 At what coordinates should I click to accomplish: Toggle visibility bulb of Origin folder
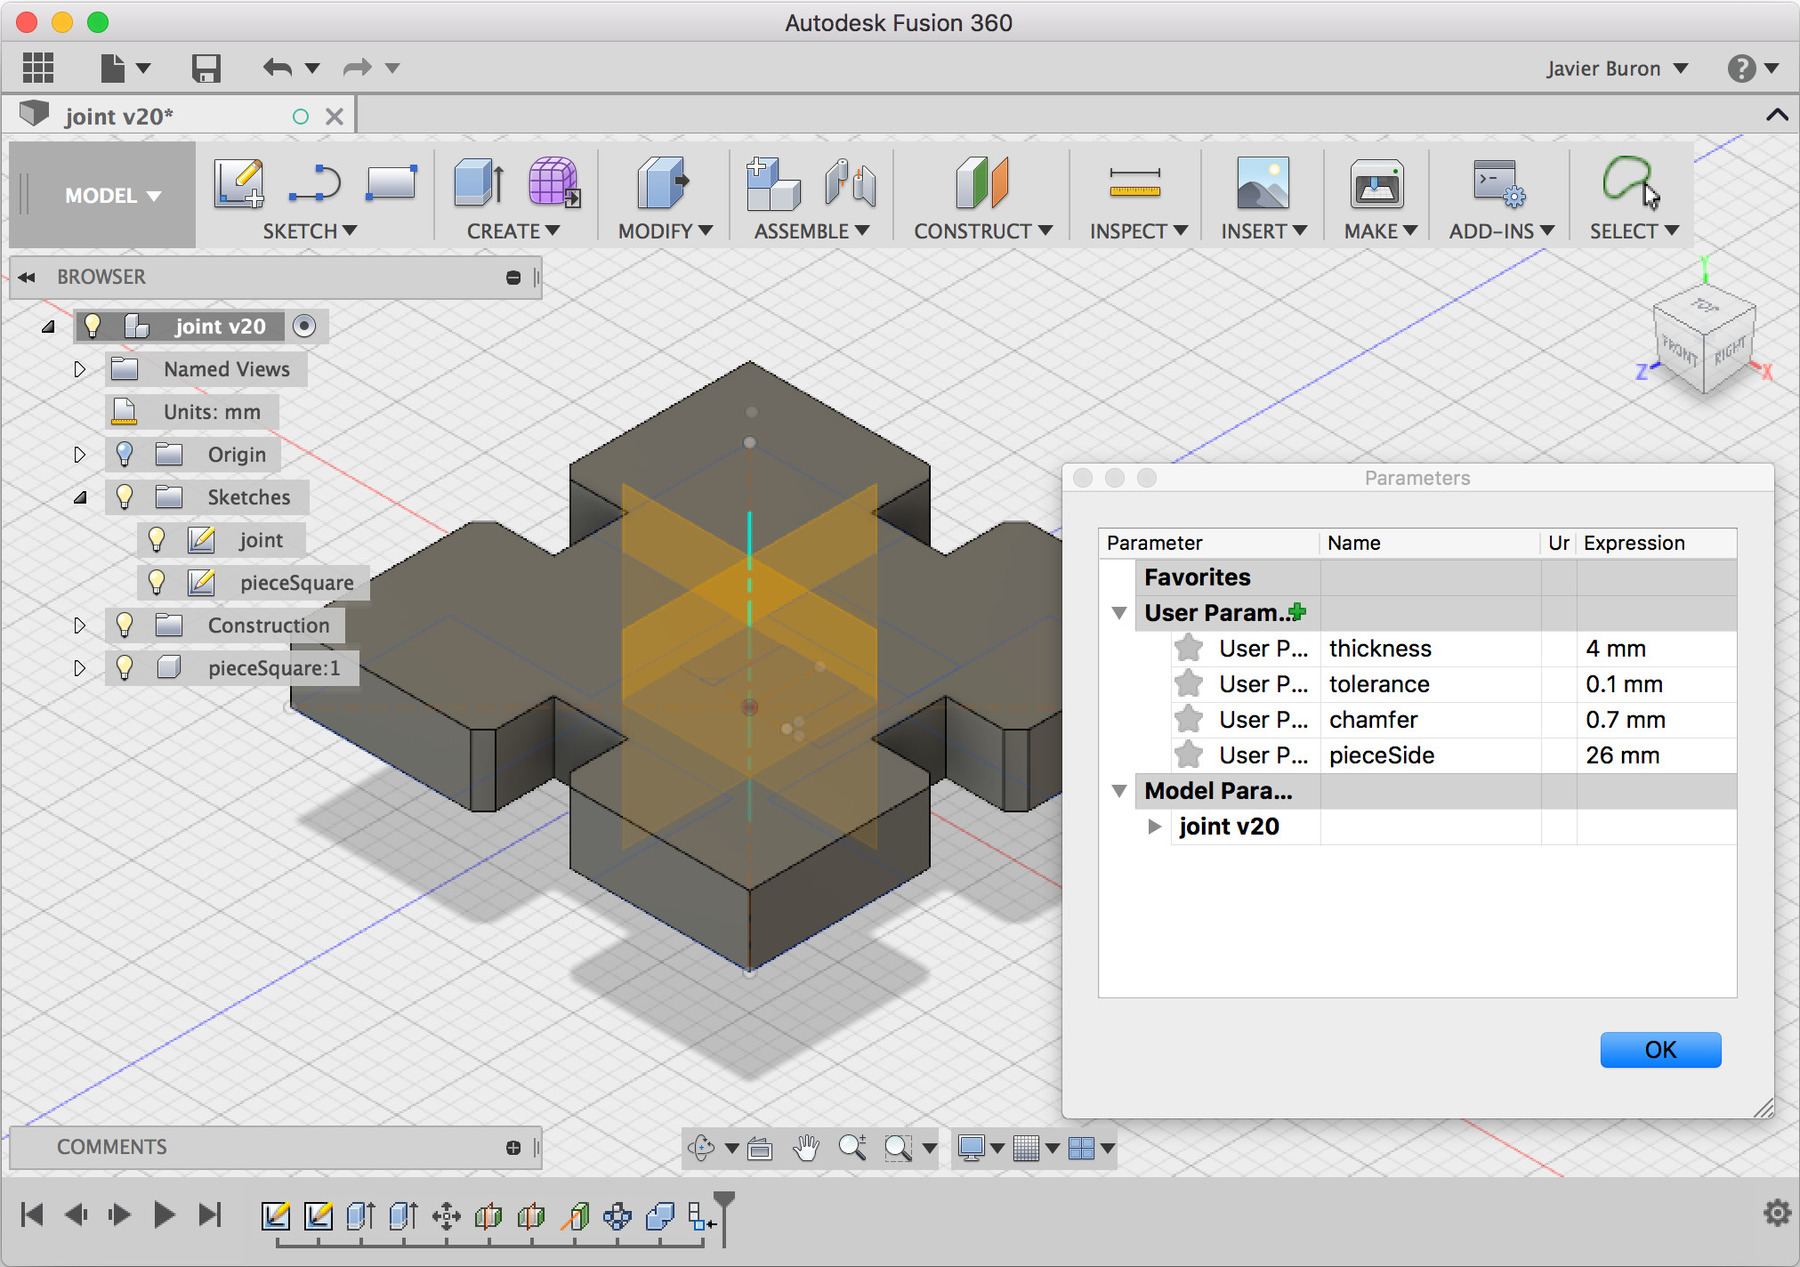click(124, 454)
